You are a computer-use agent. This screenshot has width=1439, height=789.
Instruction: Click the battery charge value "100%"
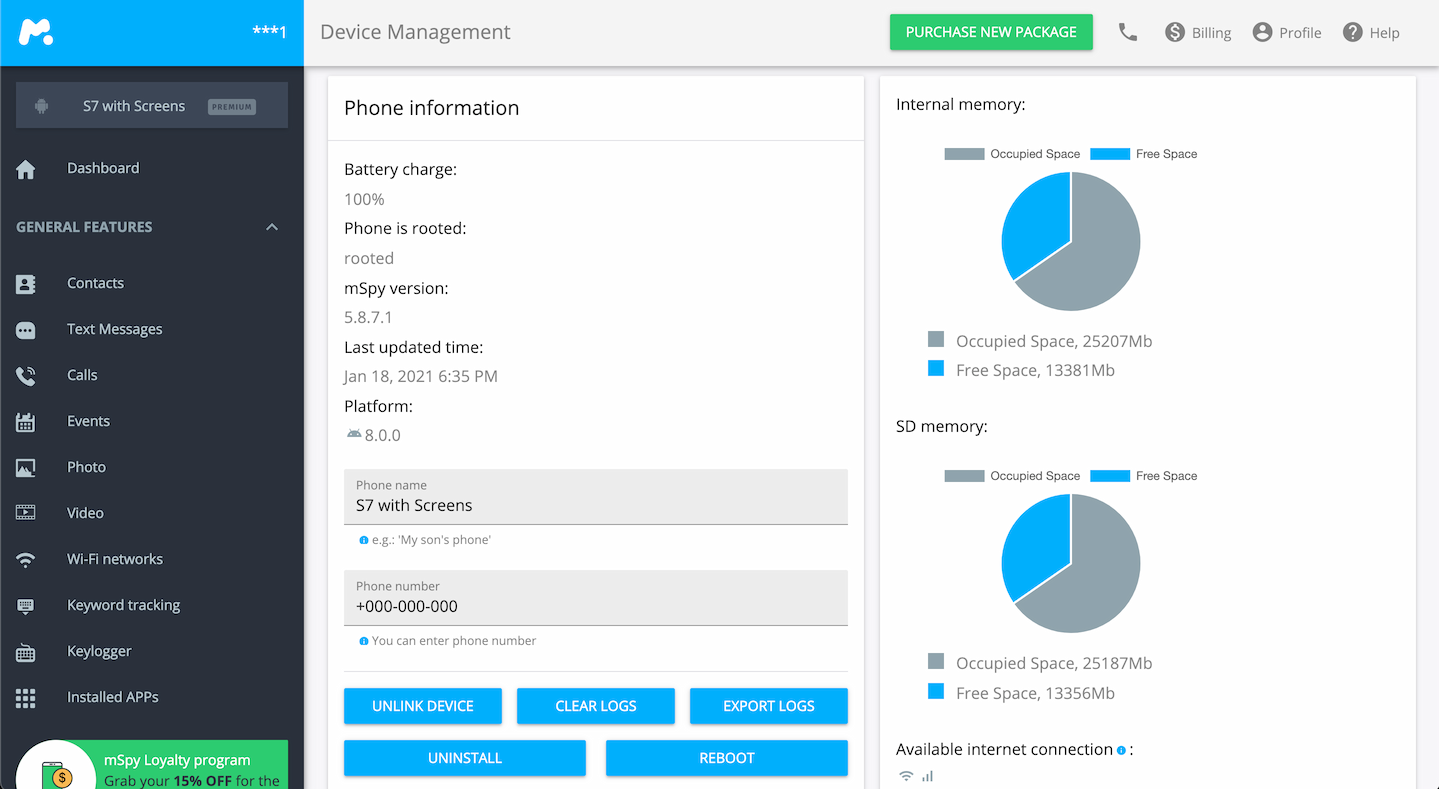pos(364,199)
